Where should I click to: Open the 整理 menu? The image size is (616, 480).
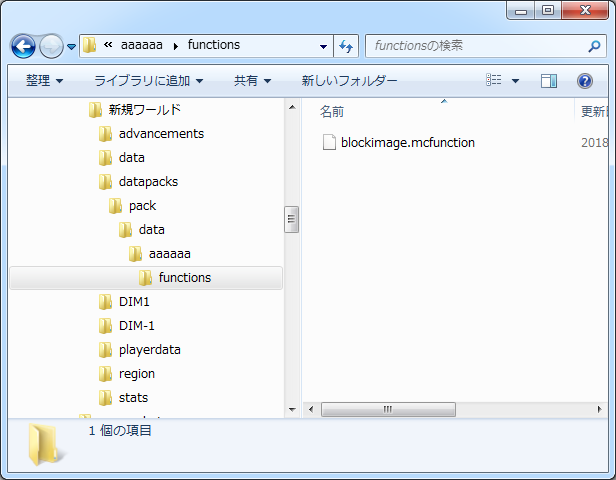[x=45, y=81]
